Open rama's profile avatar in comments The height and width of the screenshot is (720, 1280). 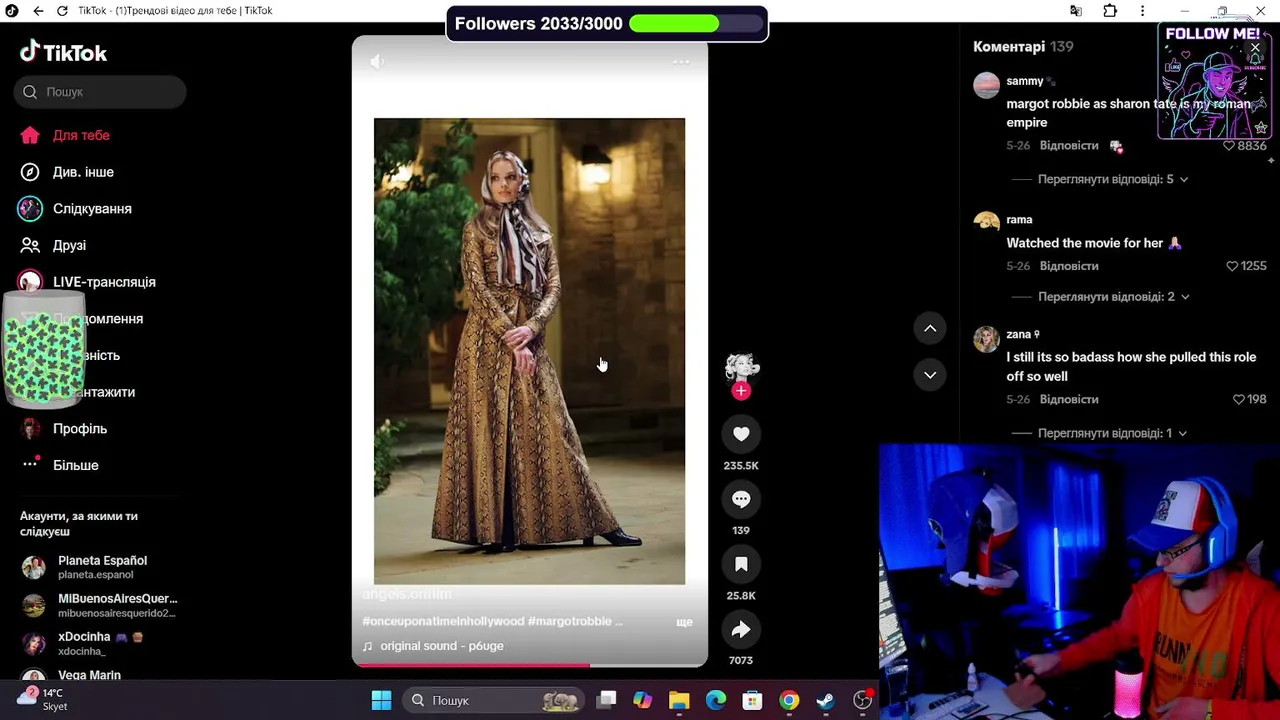pos(986,223)
